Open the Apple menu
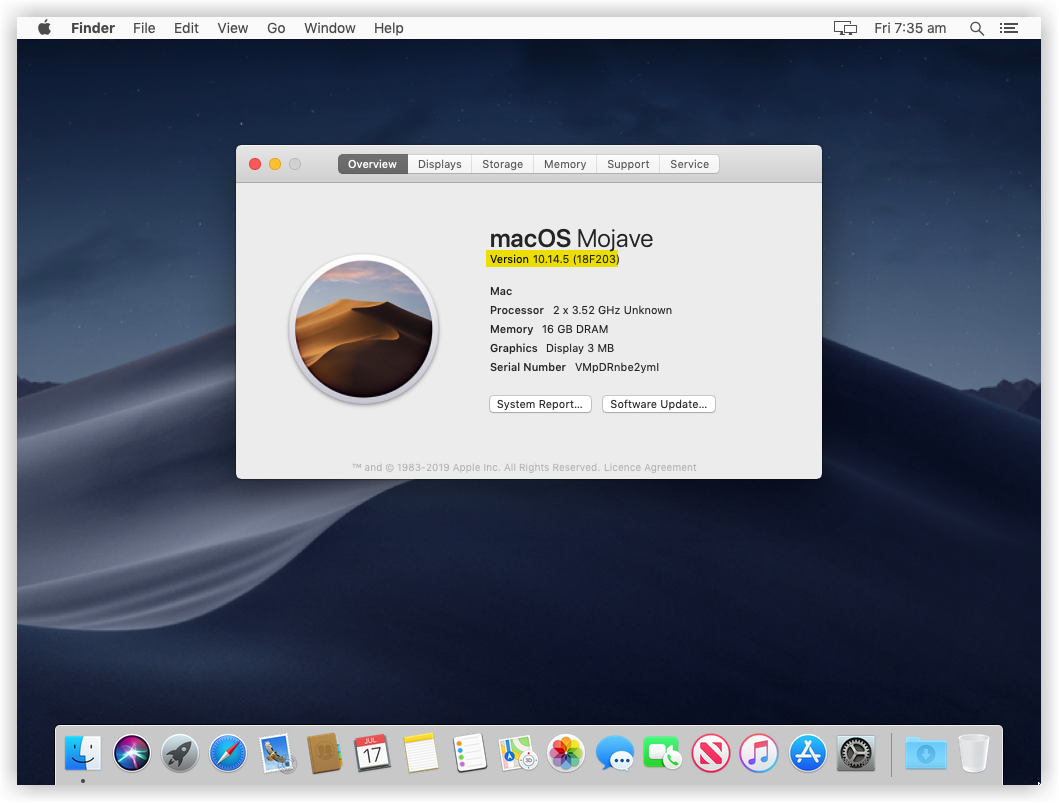Image resolution: width=1059 pixels, height=803 pixels. (x=45, y=28)
